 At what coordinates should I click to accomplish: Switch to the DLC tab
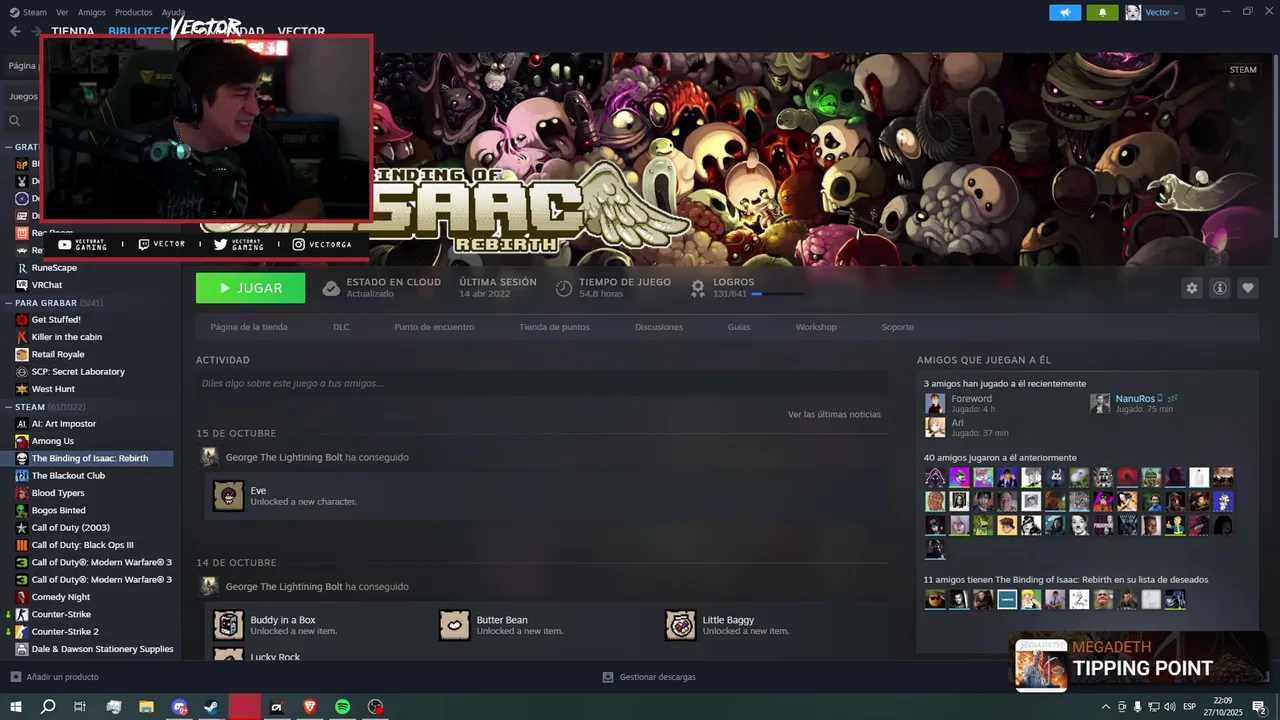coord(341,327)
